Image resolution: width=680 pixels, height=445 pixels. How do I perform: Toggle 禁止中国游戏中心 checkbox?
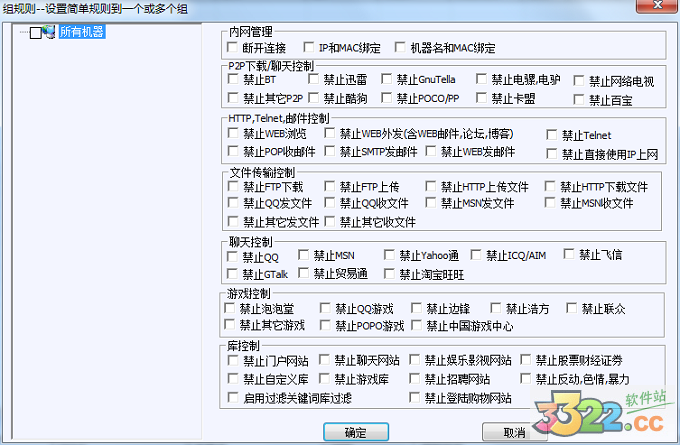(x=416, y=325)
